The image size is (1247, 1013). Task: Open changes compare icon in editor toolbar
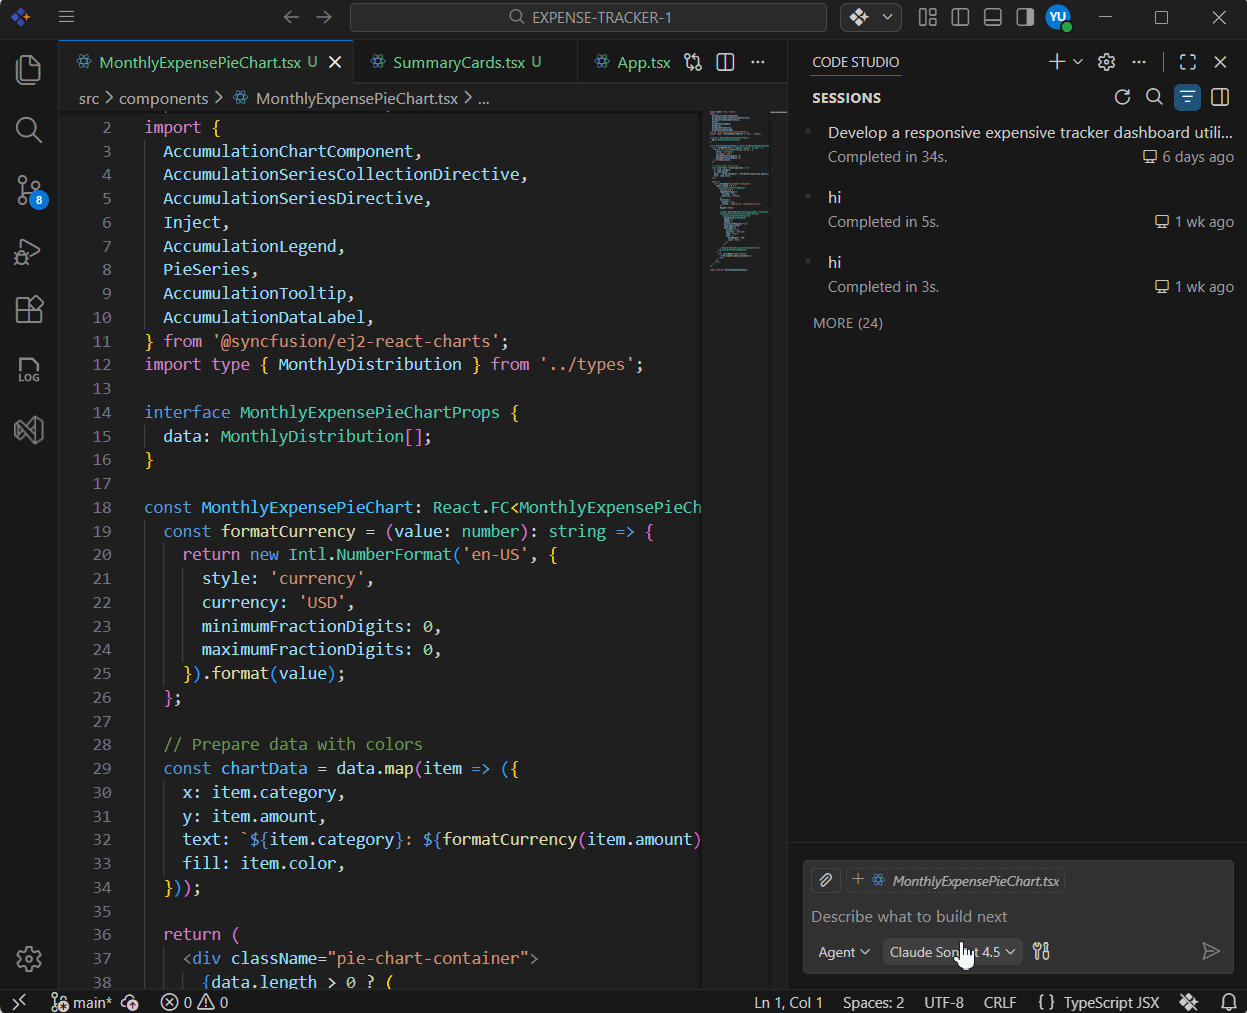pyautogui.click(x=693, y=62)
